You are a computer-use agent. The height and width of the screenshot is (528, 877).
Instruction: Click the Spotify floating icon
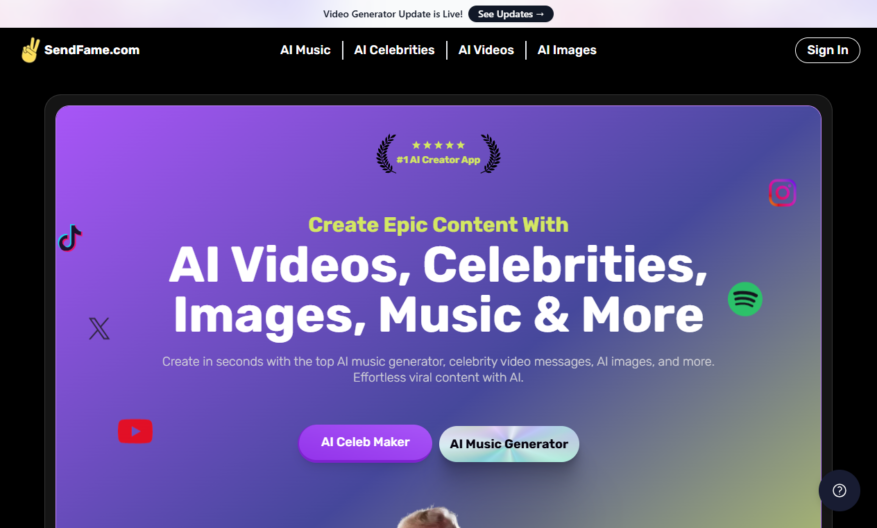point(745,299)
